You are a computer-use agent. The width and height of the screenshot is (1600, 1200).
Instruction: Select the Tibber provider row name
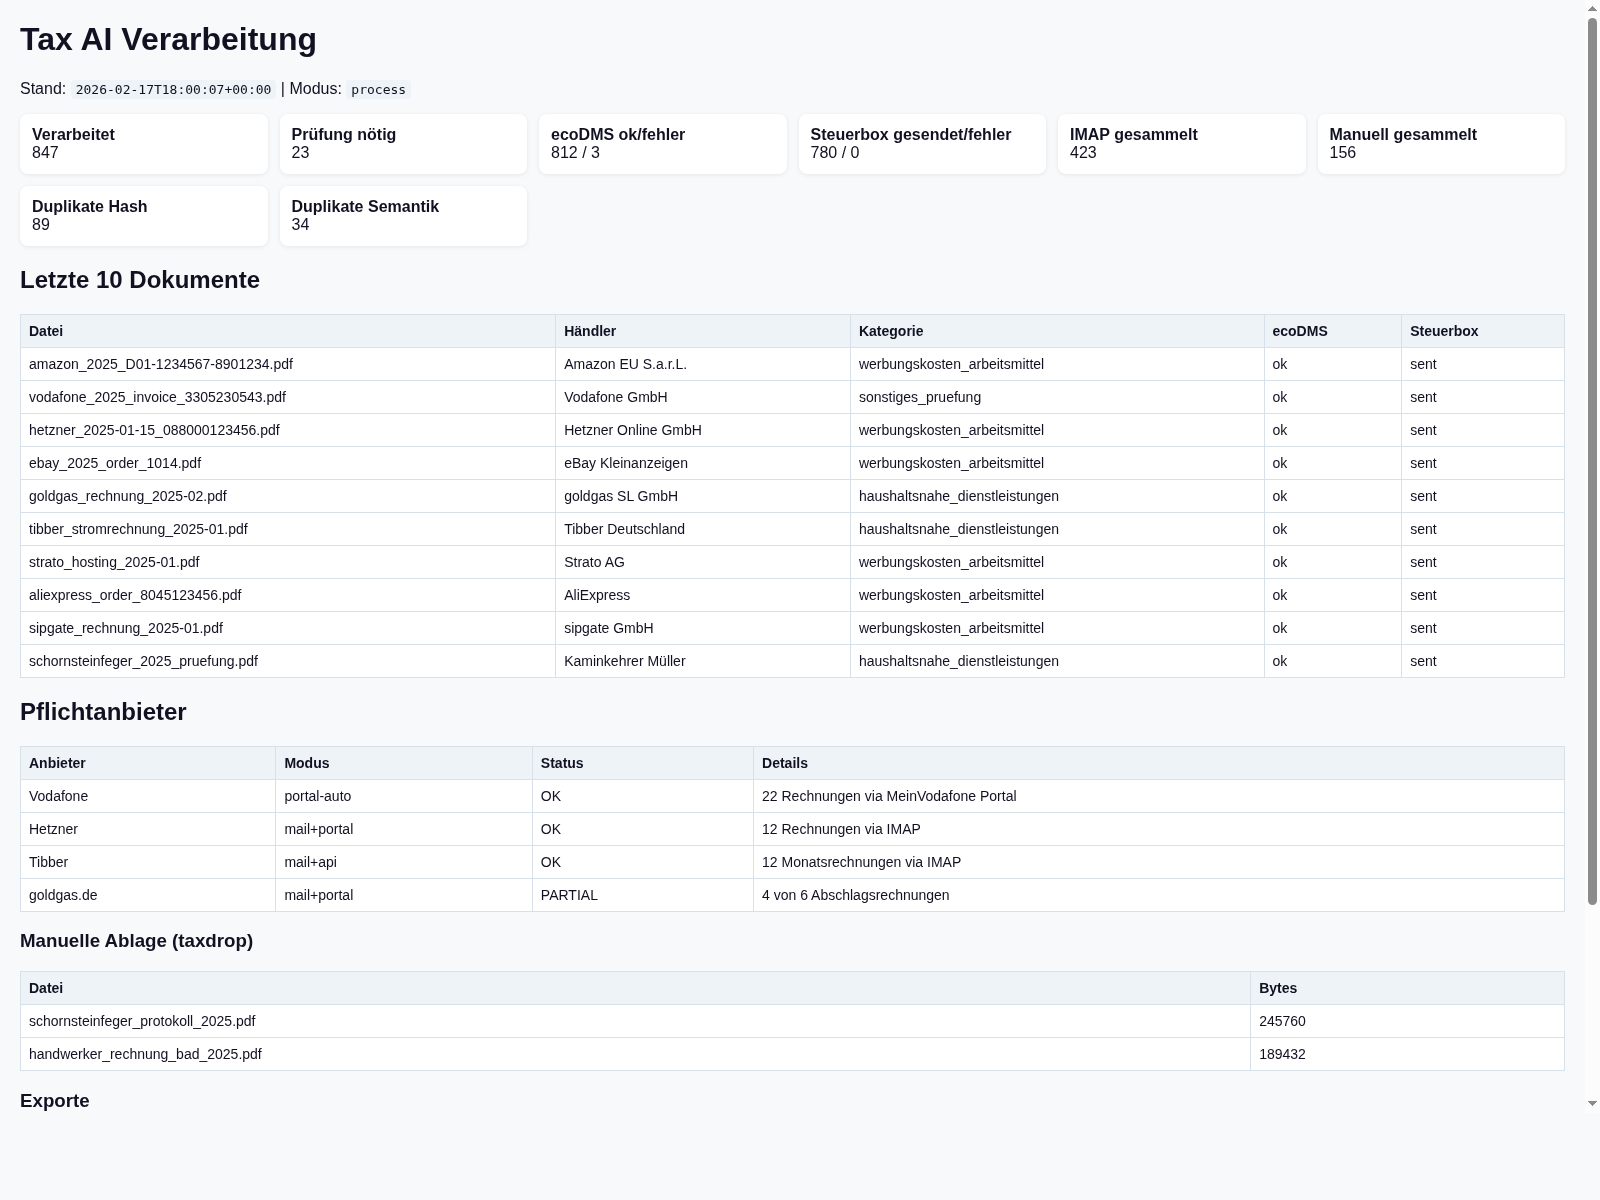point(48,862)
